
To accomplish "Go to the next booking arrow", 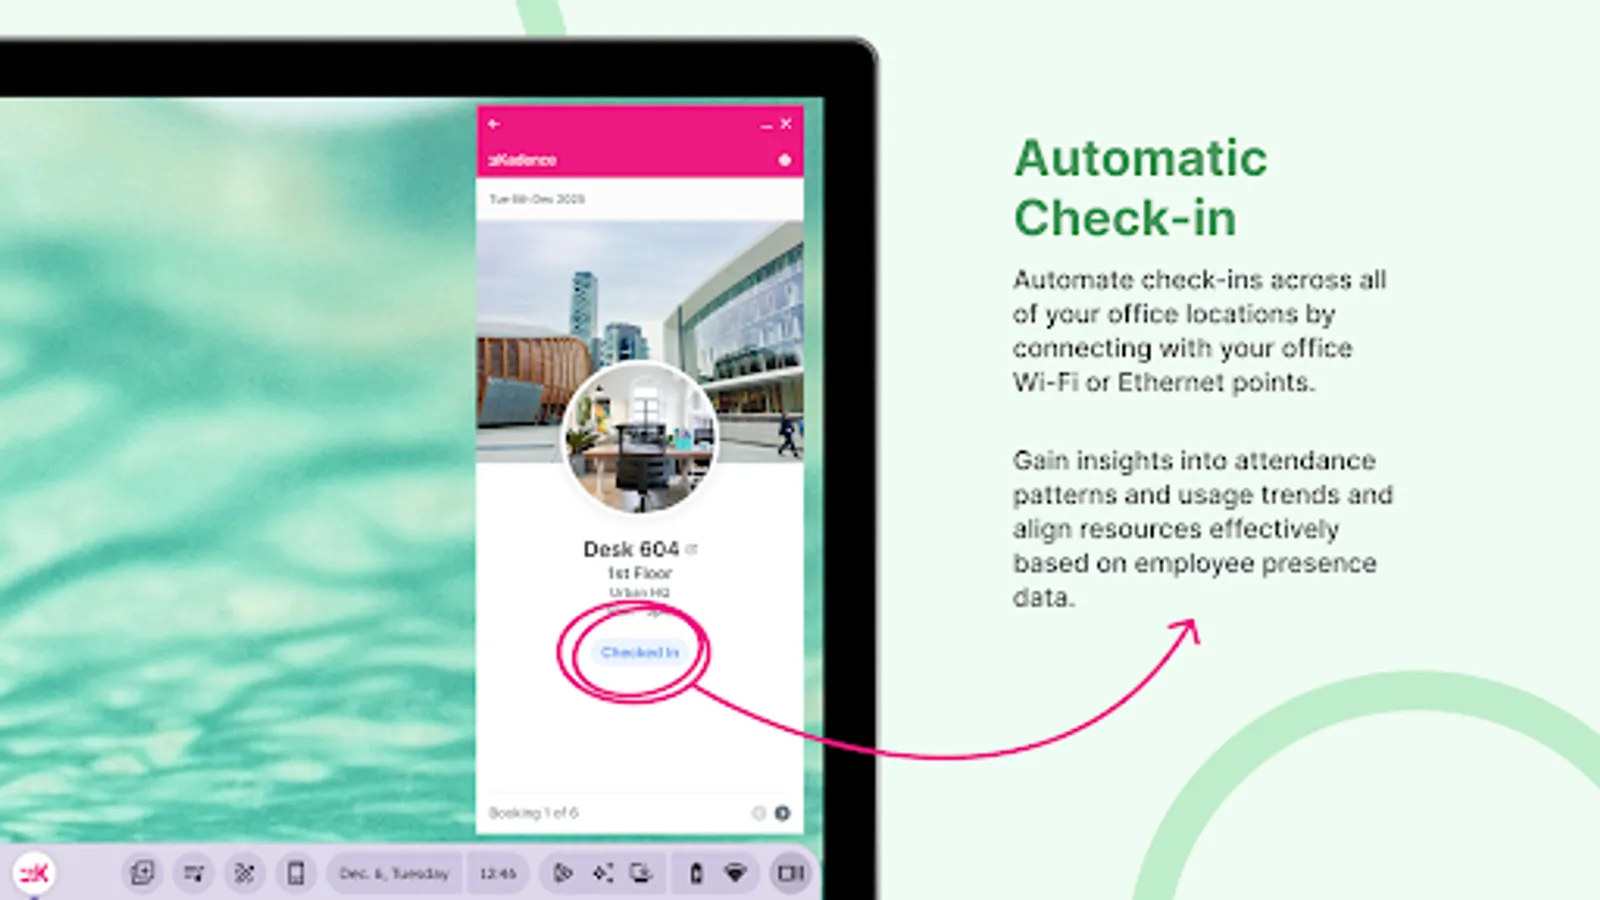I will pos(782,813).
